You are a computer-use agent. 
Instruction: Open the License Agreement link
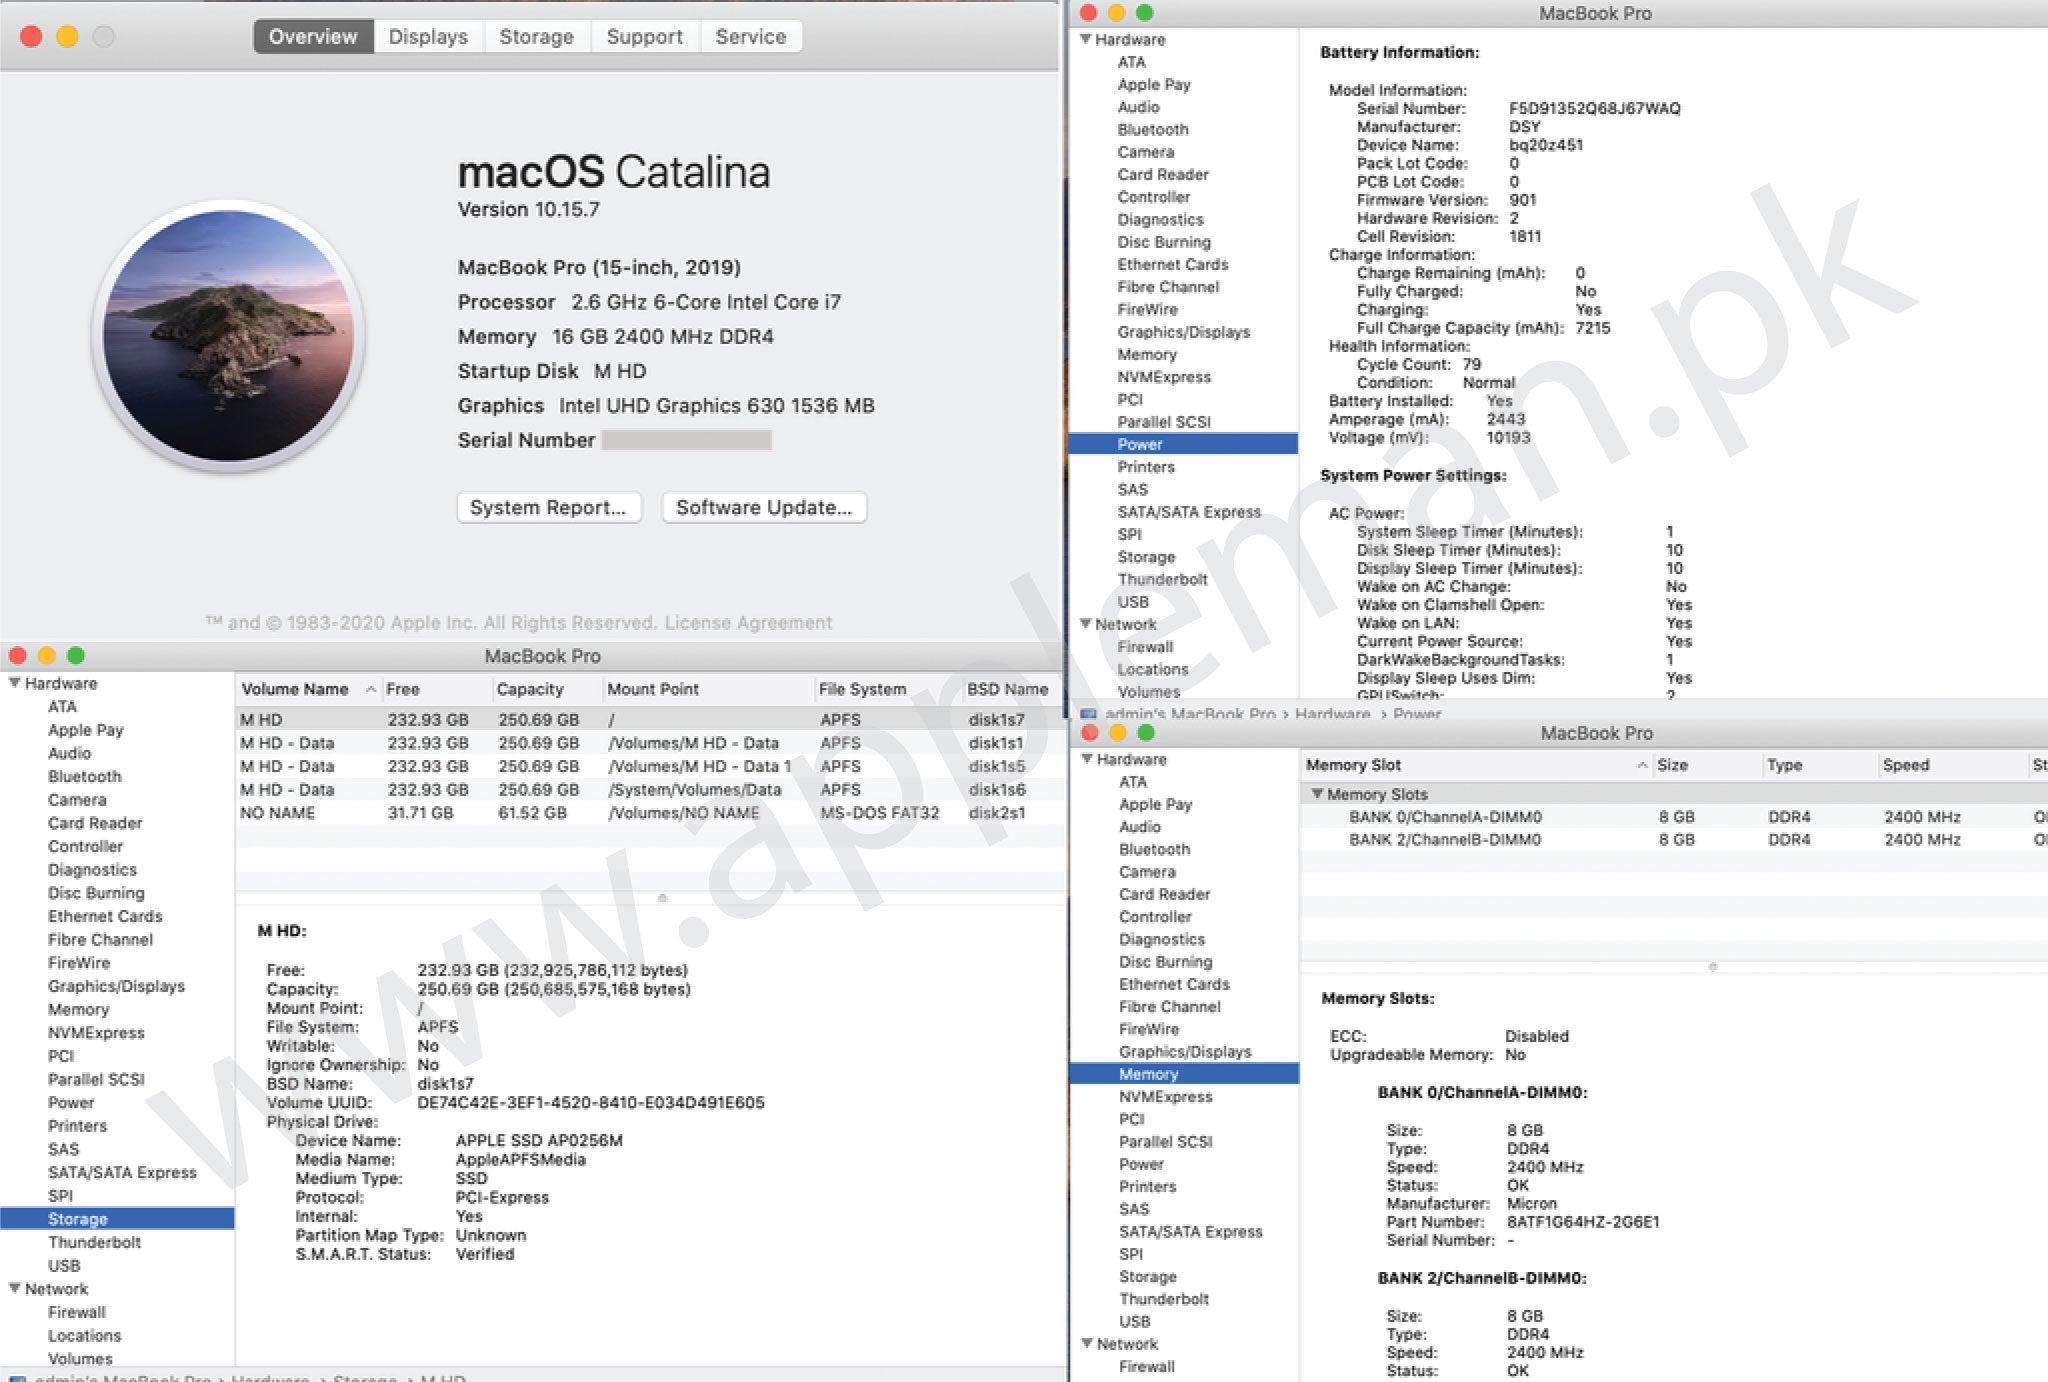[x=748, y=623]
